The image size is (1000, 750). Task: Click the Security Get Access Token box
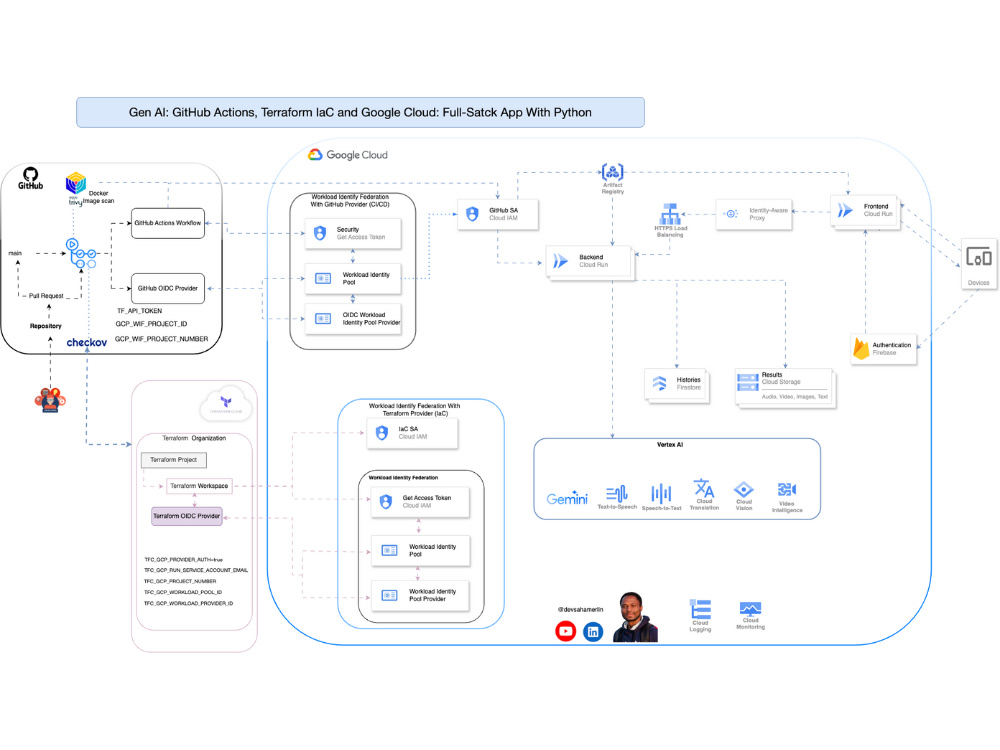click(353, 233)
